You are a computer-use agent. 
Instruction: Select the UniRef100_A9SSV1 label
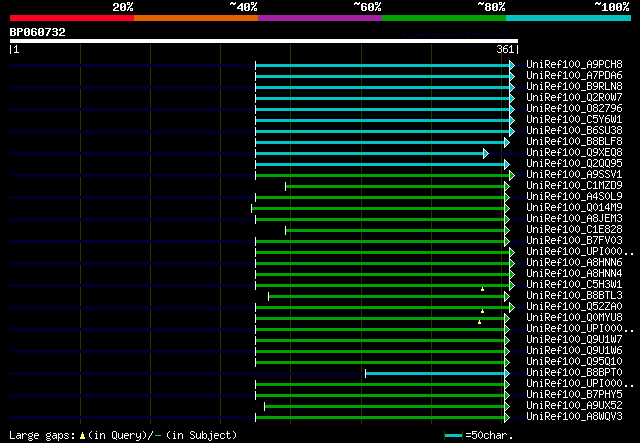574,174
